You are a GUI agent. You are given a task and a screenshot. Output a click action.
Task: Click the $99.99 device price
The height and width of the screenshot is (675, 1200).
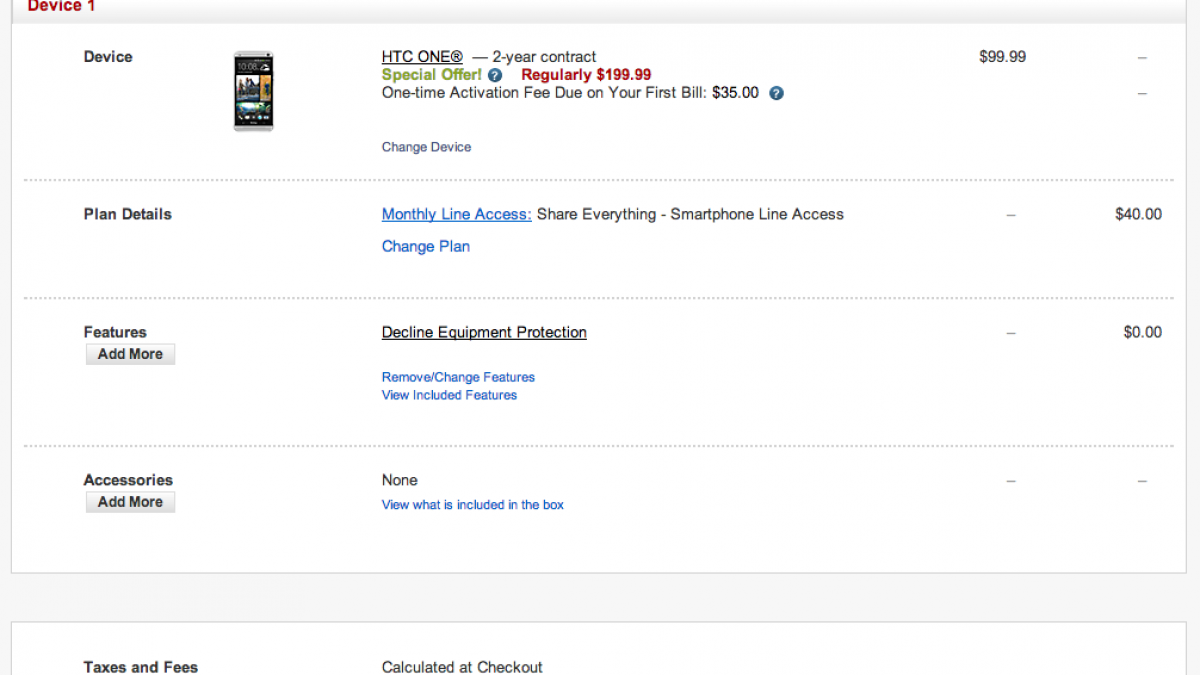pyautogui.click(x=1002, y=57)
